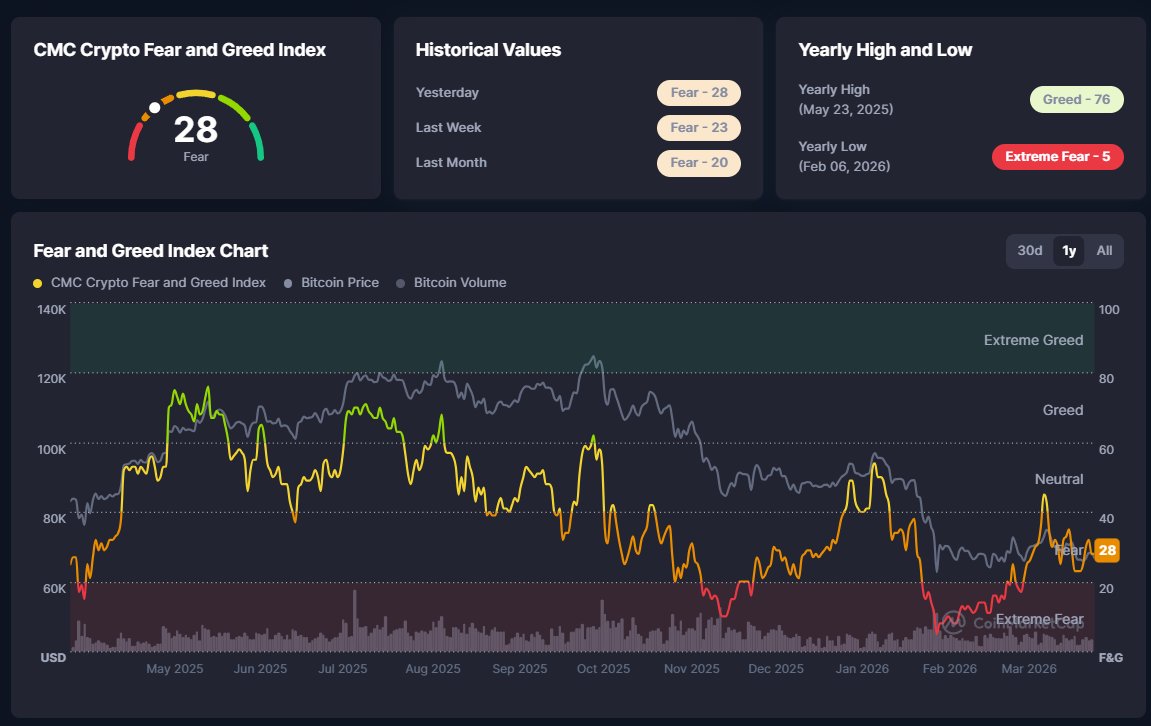
Task: Show All time chart range
Action: click(x=1104, y=251)
